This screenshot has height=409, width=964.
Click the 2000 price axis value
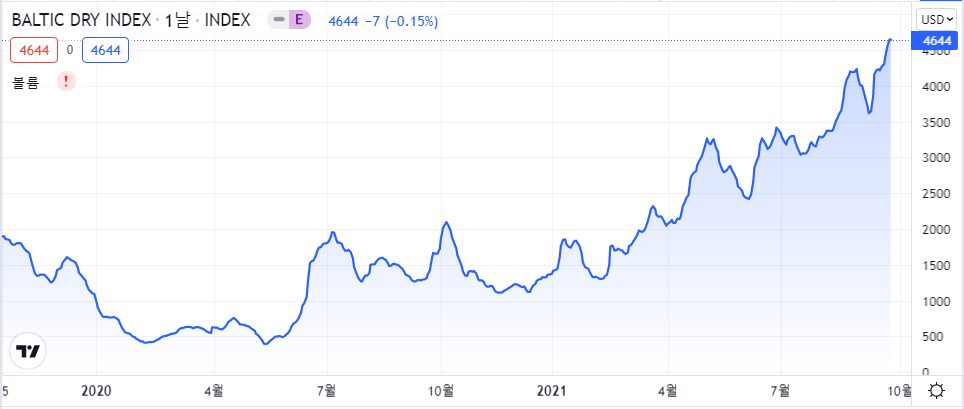tap(937, 230)
